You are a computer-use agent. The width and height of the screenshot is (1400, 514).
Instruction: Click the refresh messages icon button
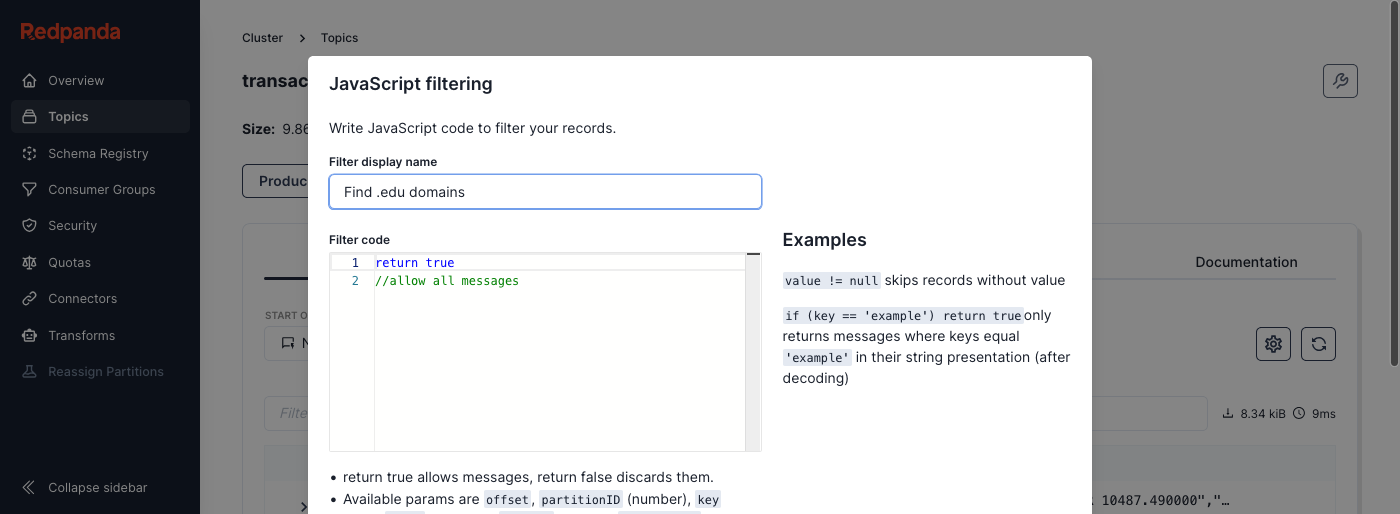point(1319,344)
